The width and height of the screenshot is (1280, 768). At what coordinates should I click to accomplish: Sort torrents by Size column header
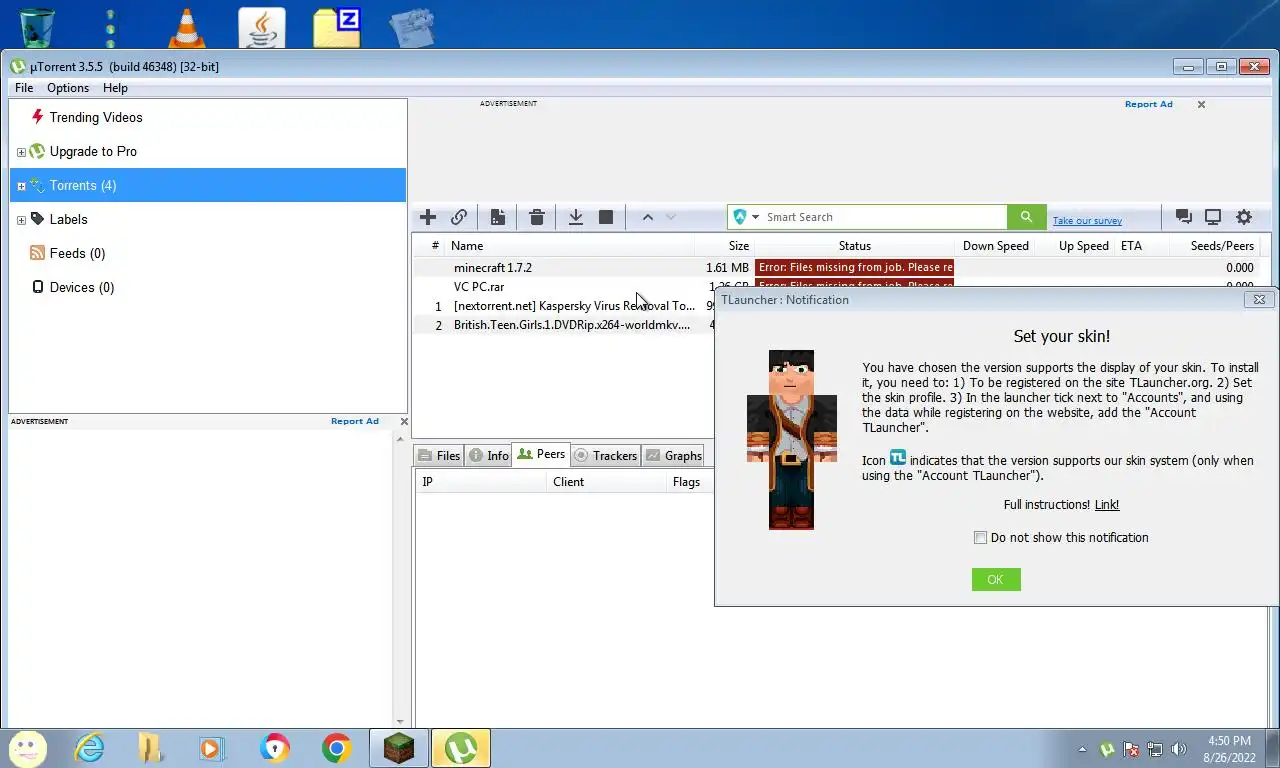(725, 246)
